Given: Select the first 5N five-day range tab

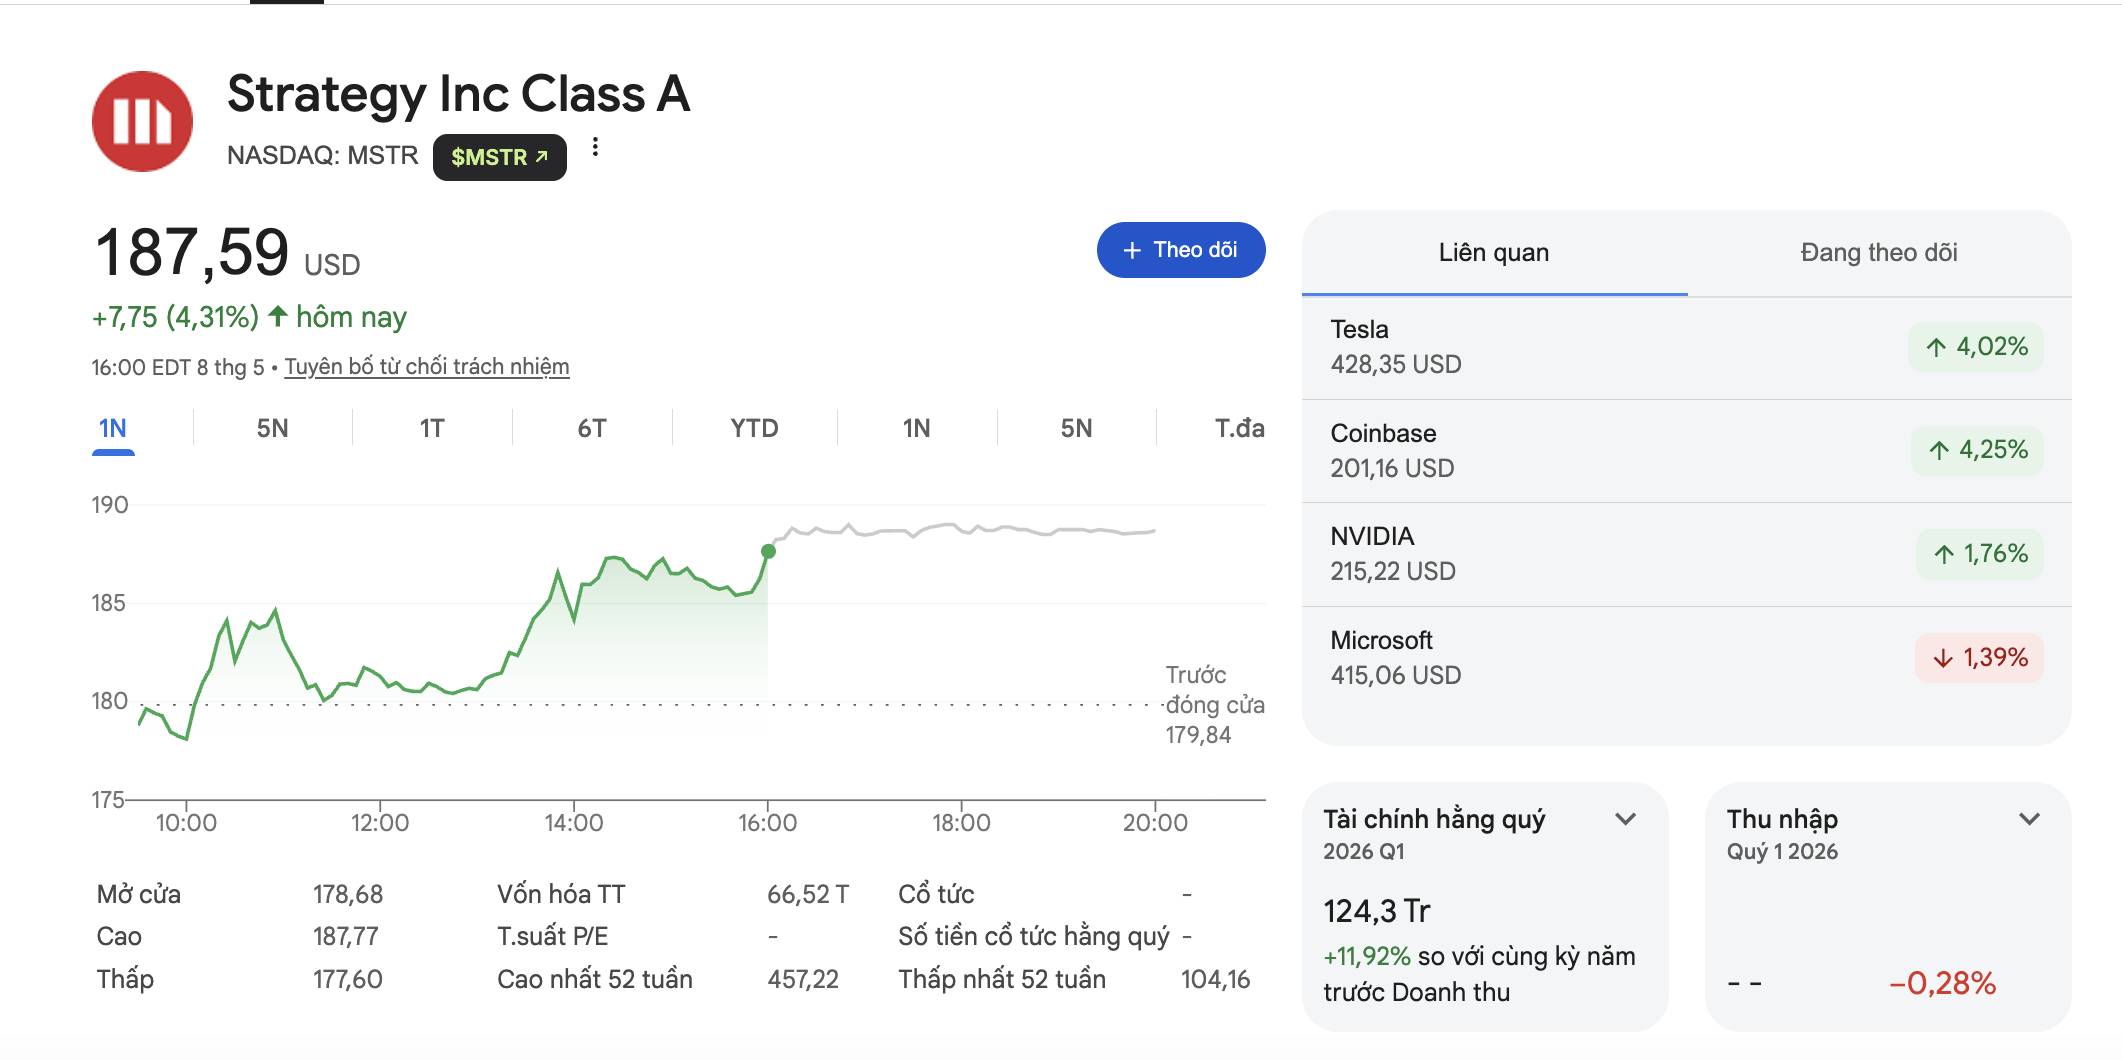Looking at the screenshot, I should (x=272, y=429).
